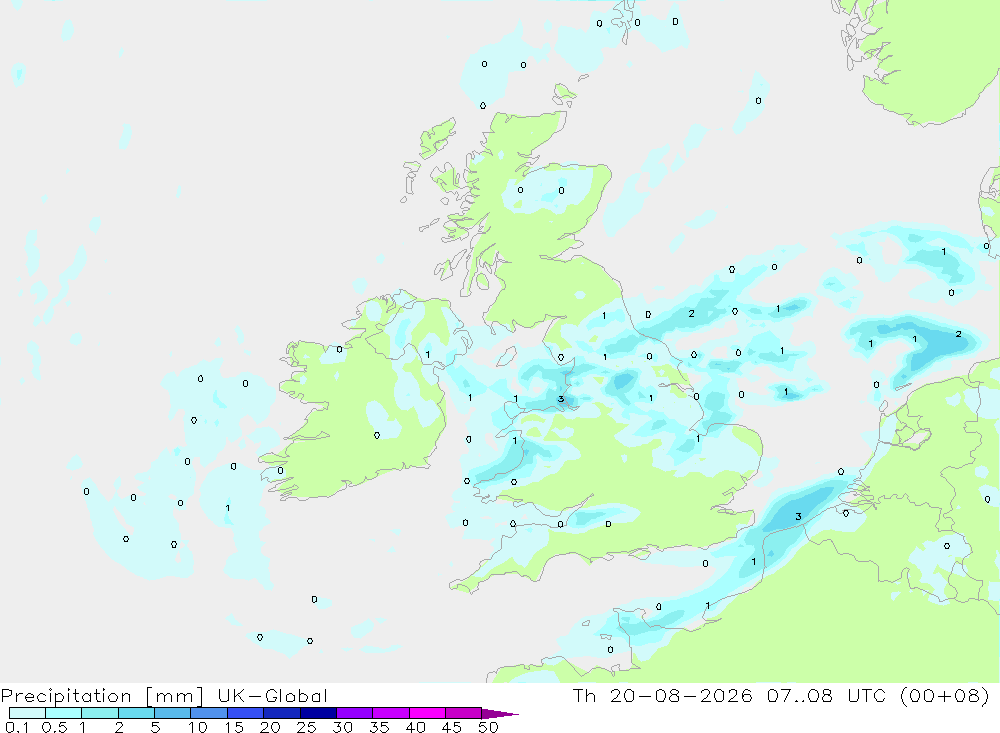
Task: Click the '2' value off northeast England's coast
Action: 691,313
